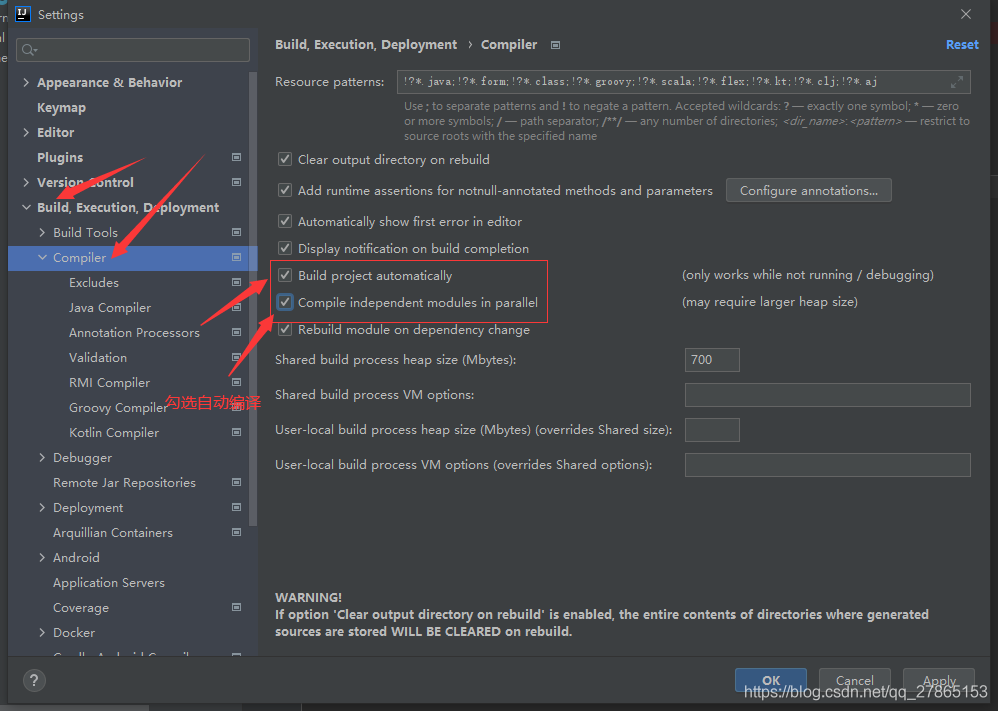This screenshot has width=998, height=711.
Task: Click project-level icon next to Coverage
Action: click(x=236, y=607)
